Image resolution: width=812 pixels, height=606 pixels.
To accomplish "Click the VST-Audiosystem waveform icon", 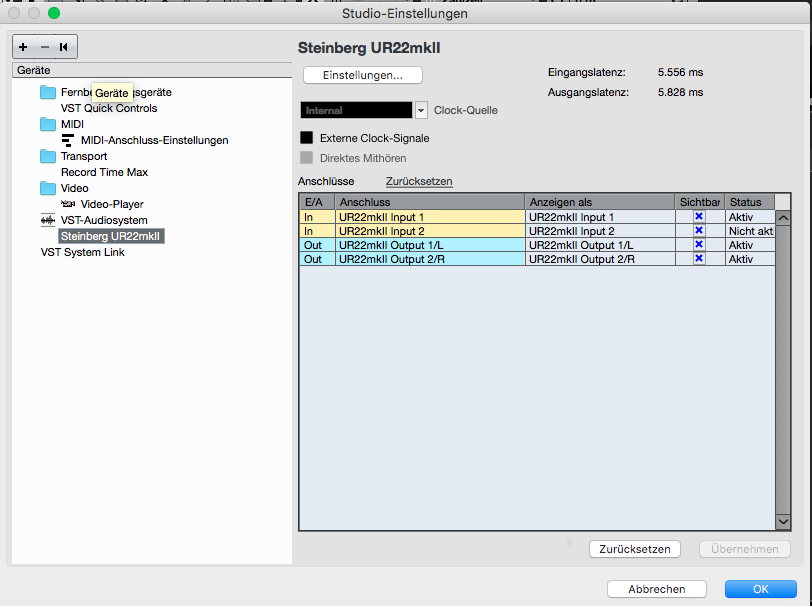I will point(48,220).
